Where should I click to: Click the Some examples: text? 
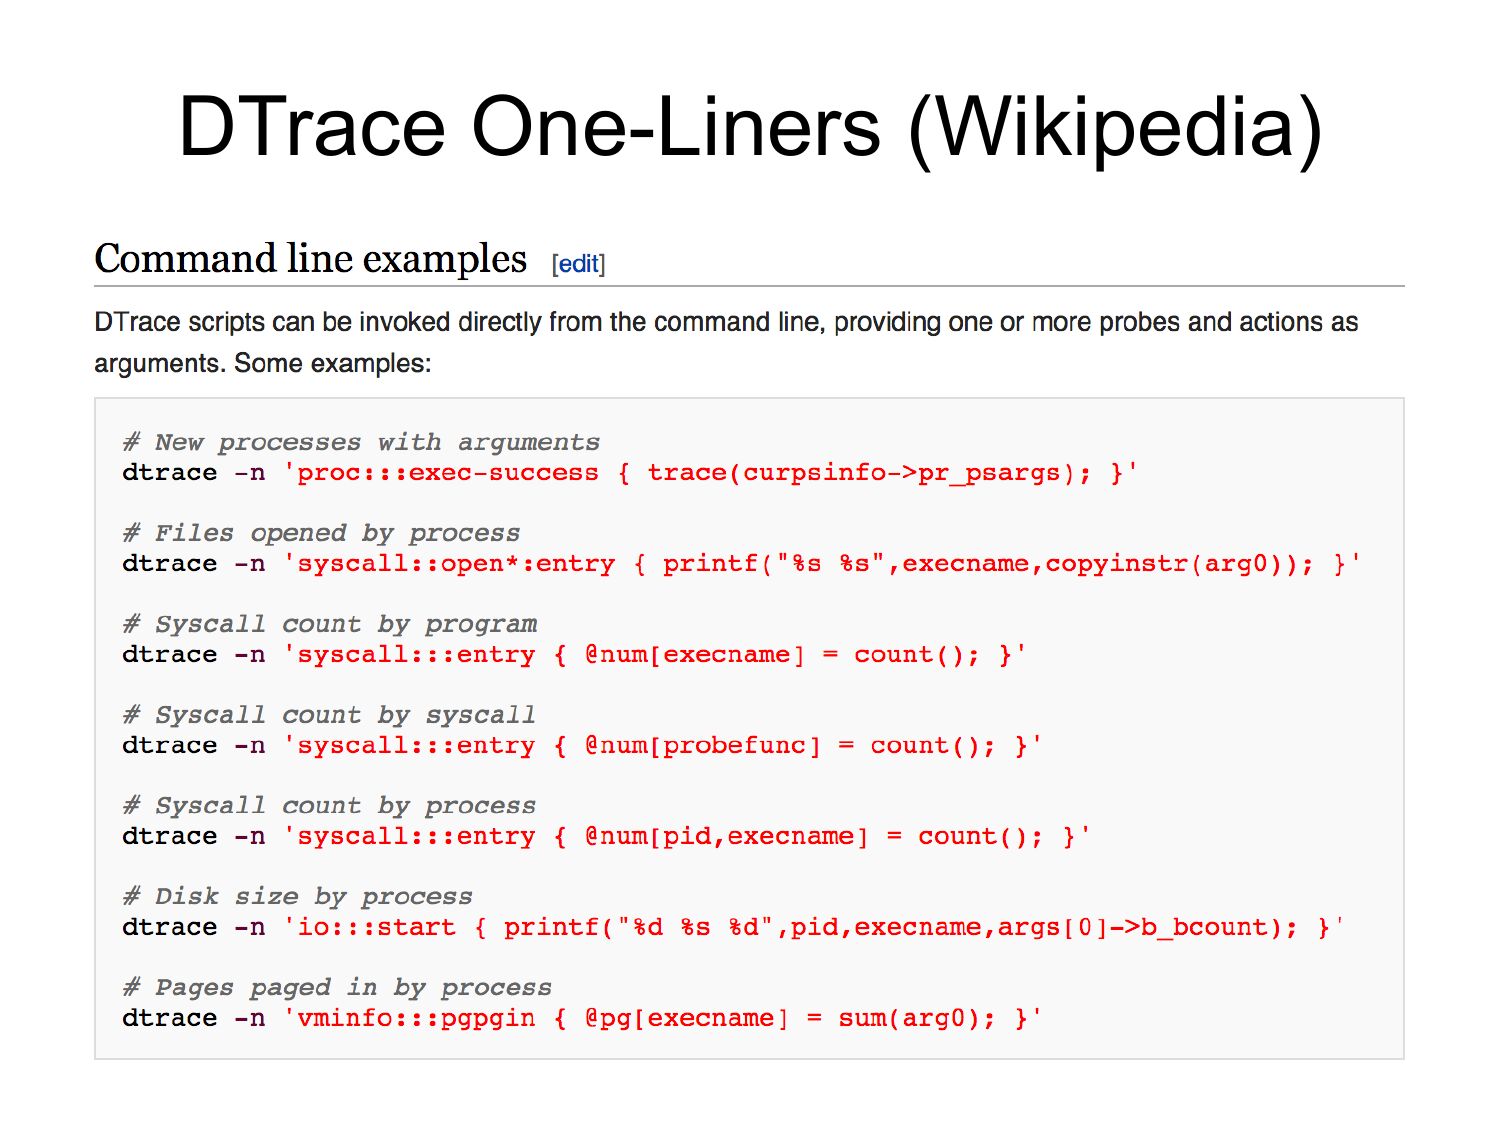pos(333,363)
